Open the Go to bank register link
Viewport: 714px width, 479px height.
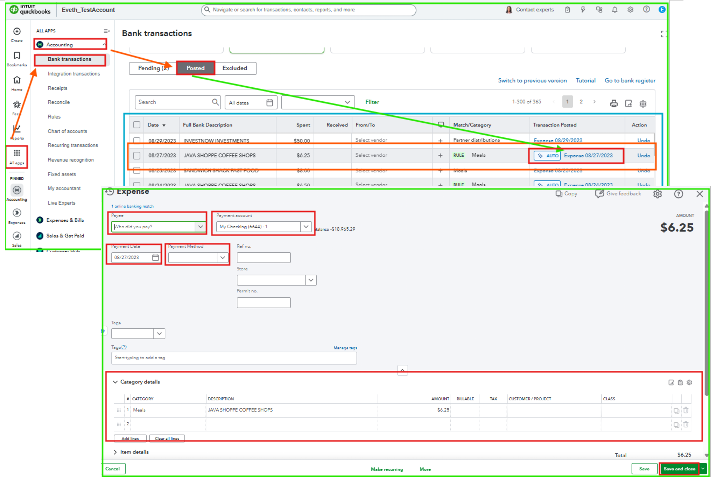[630, 81]
